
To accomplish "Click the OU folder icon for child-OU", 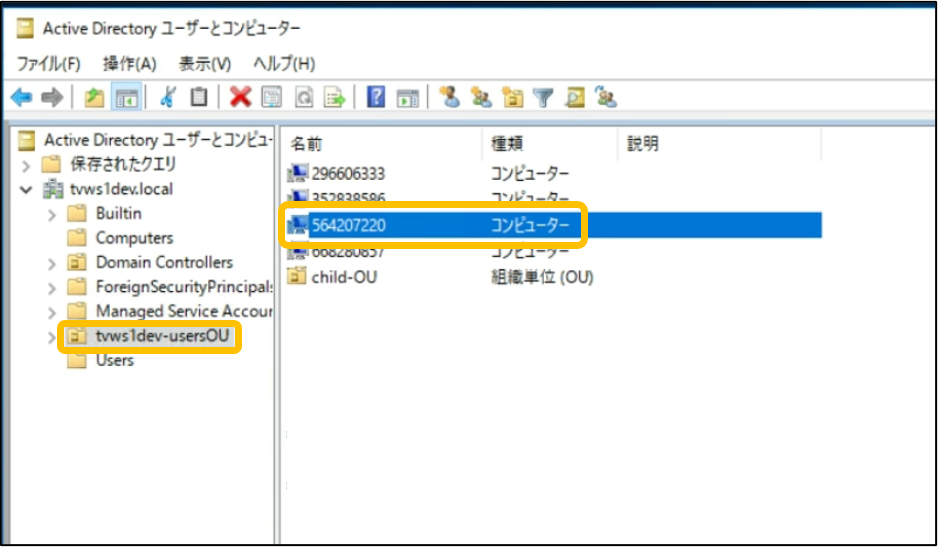I will click(x=297, y=276).
